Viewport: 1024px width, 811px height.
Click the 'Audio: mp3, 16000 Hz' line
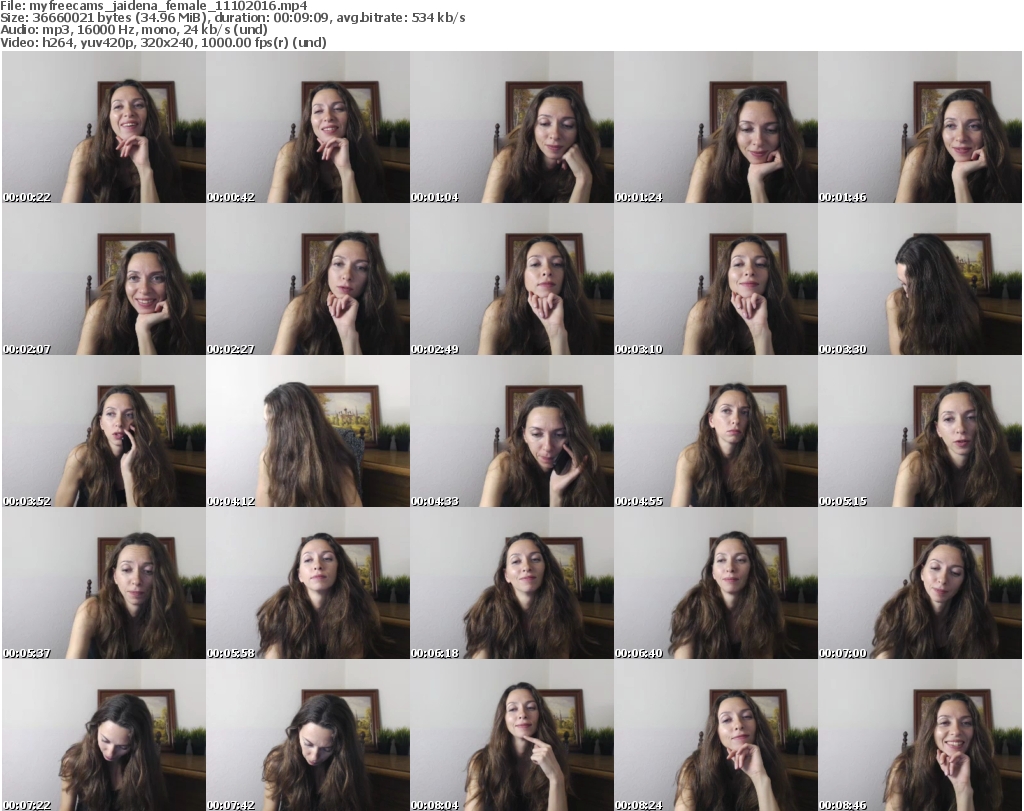134,30
